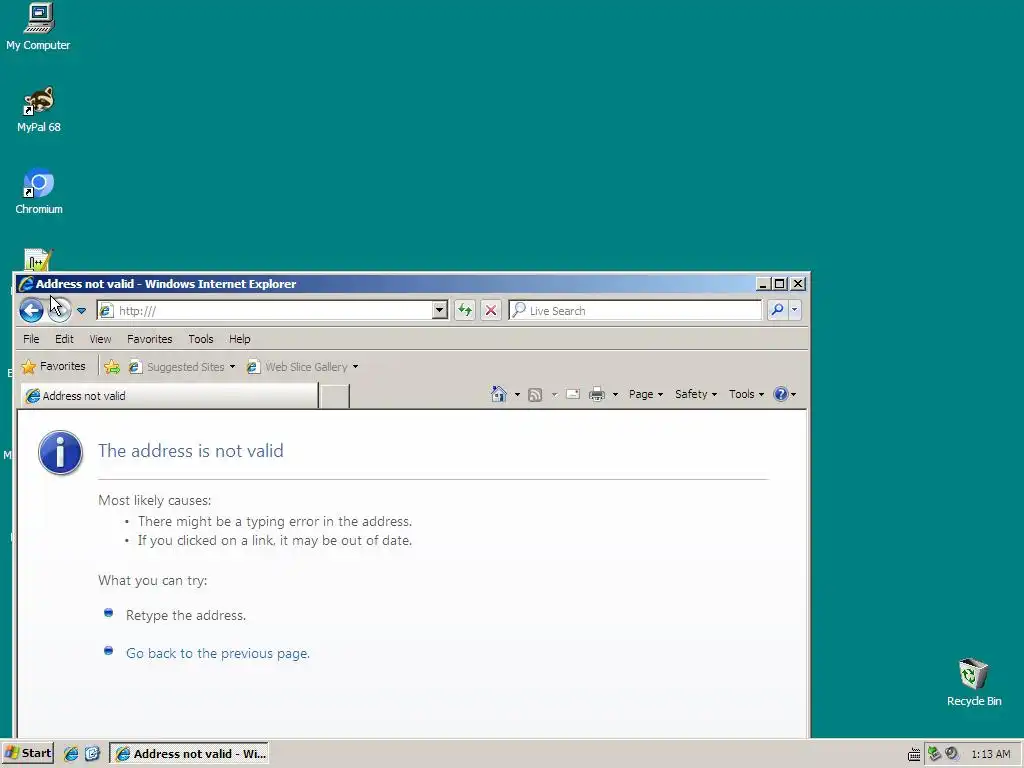The width and height of the screenshot is (1024, 768).
Task: Open the recent pages dropdown arrow
Action: pos(82,311)
